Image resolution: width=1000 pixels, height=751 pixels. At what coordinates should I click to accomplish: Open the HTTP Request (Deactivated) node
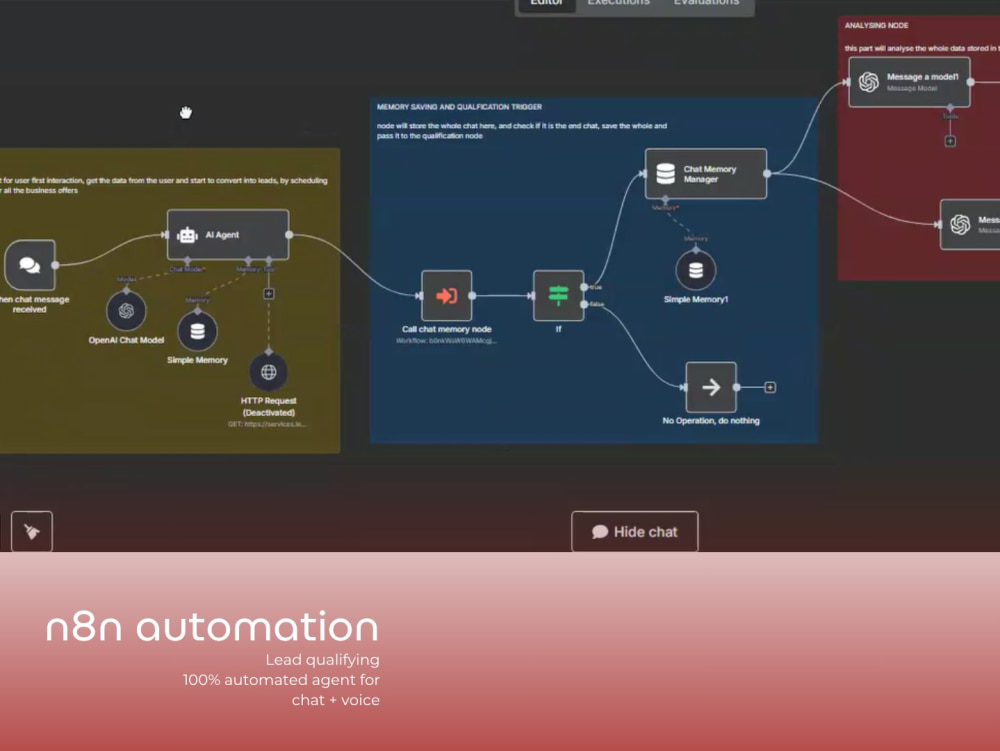pos(268,372)
